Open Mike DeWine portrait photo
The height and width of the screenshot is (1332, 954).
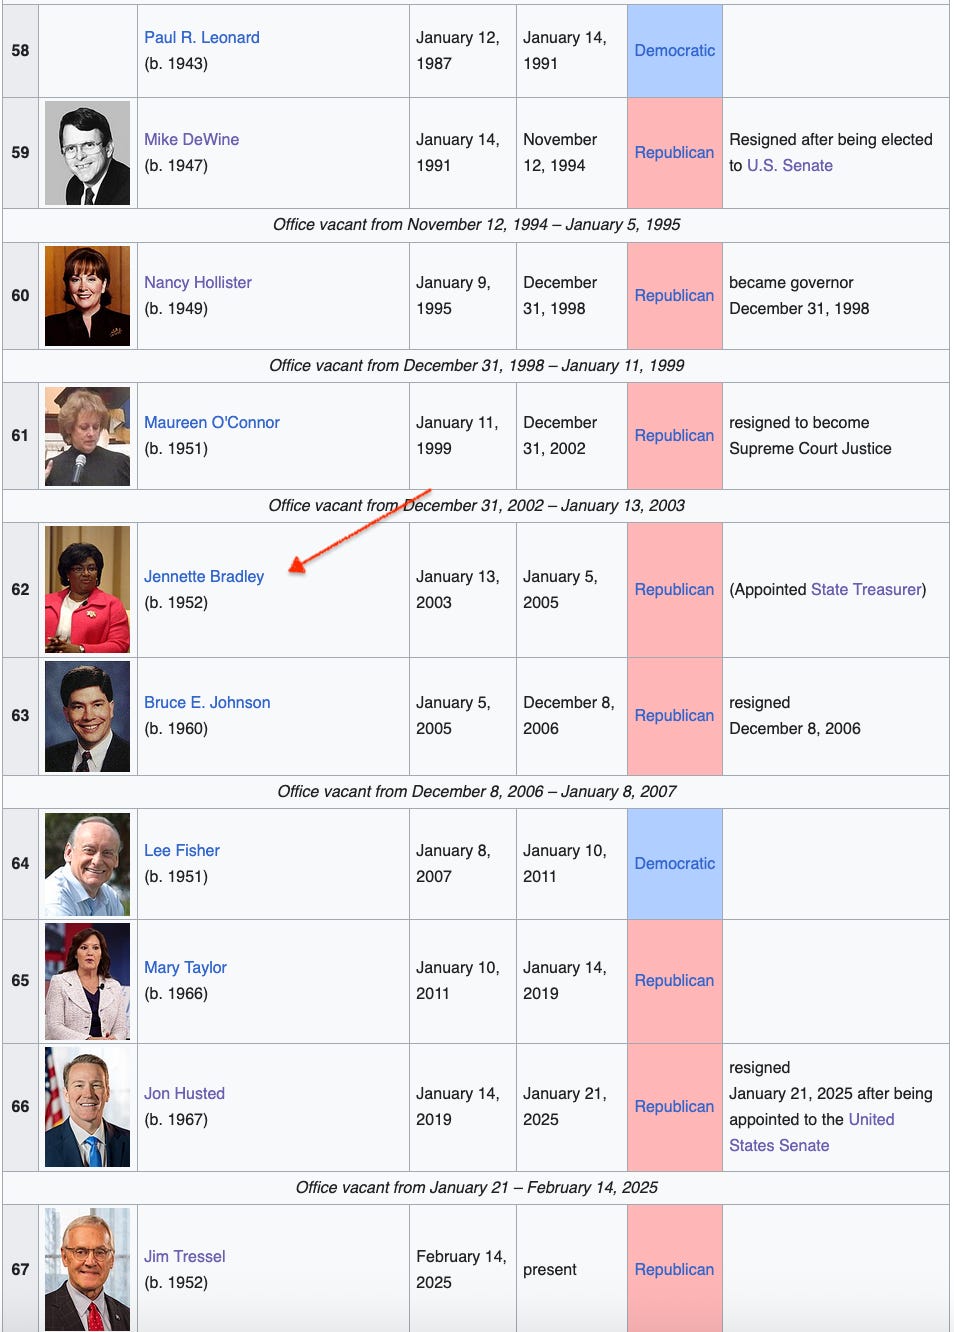click(87, 153)
